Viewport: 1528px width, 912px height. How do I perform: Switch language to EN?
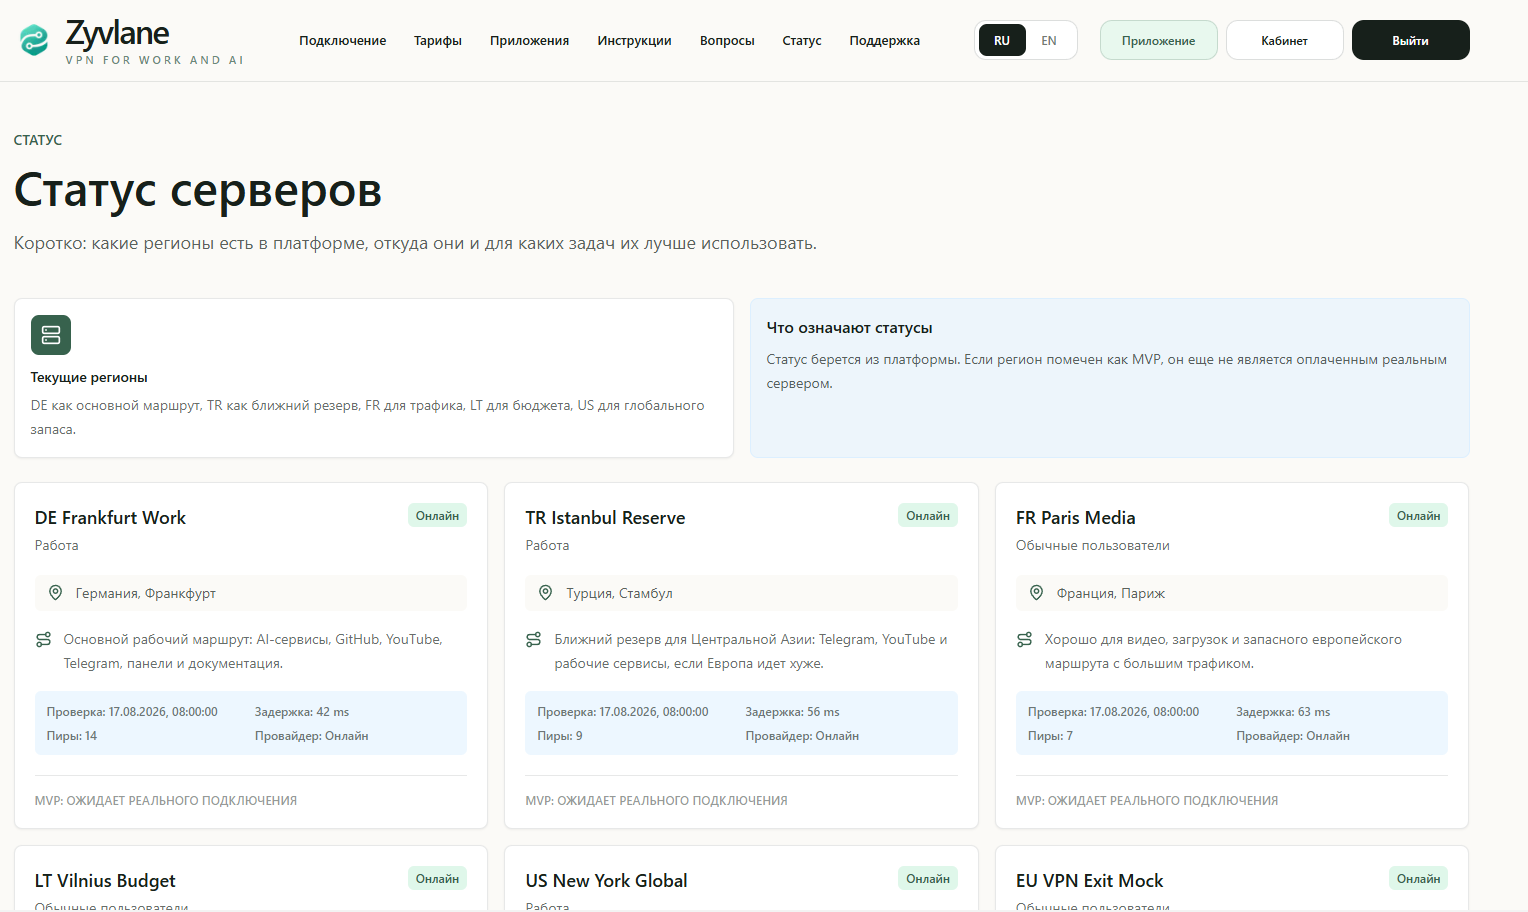(1049, 41)
